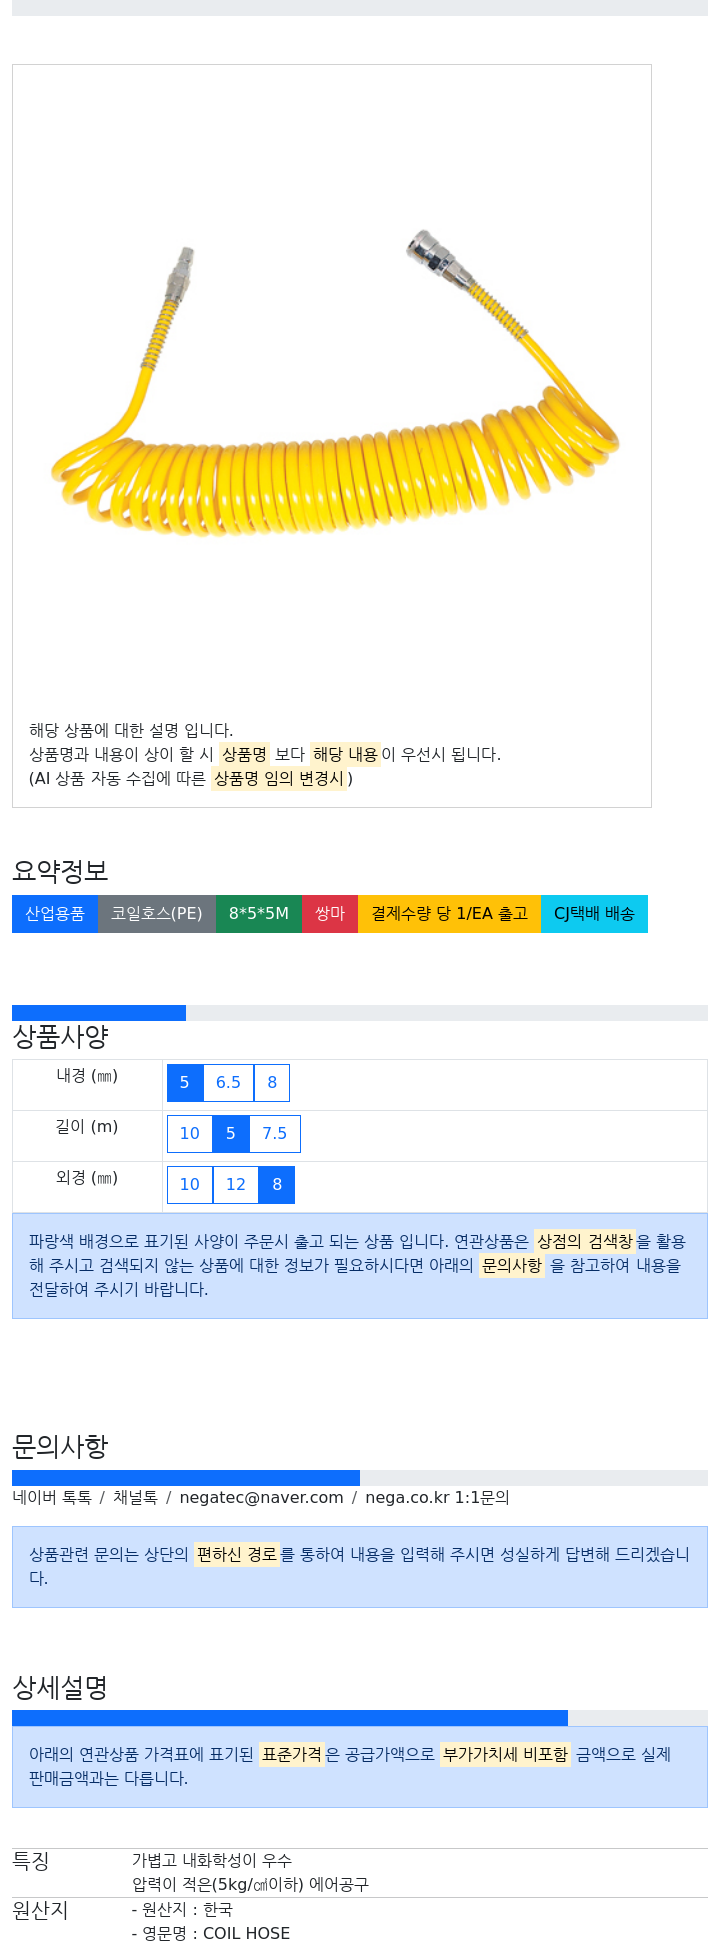Open the 채널톡 contact link
The height and width of the screenshot is (1946, 720).
click(x=135, y=1498)
